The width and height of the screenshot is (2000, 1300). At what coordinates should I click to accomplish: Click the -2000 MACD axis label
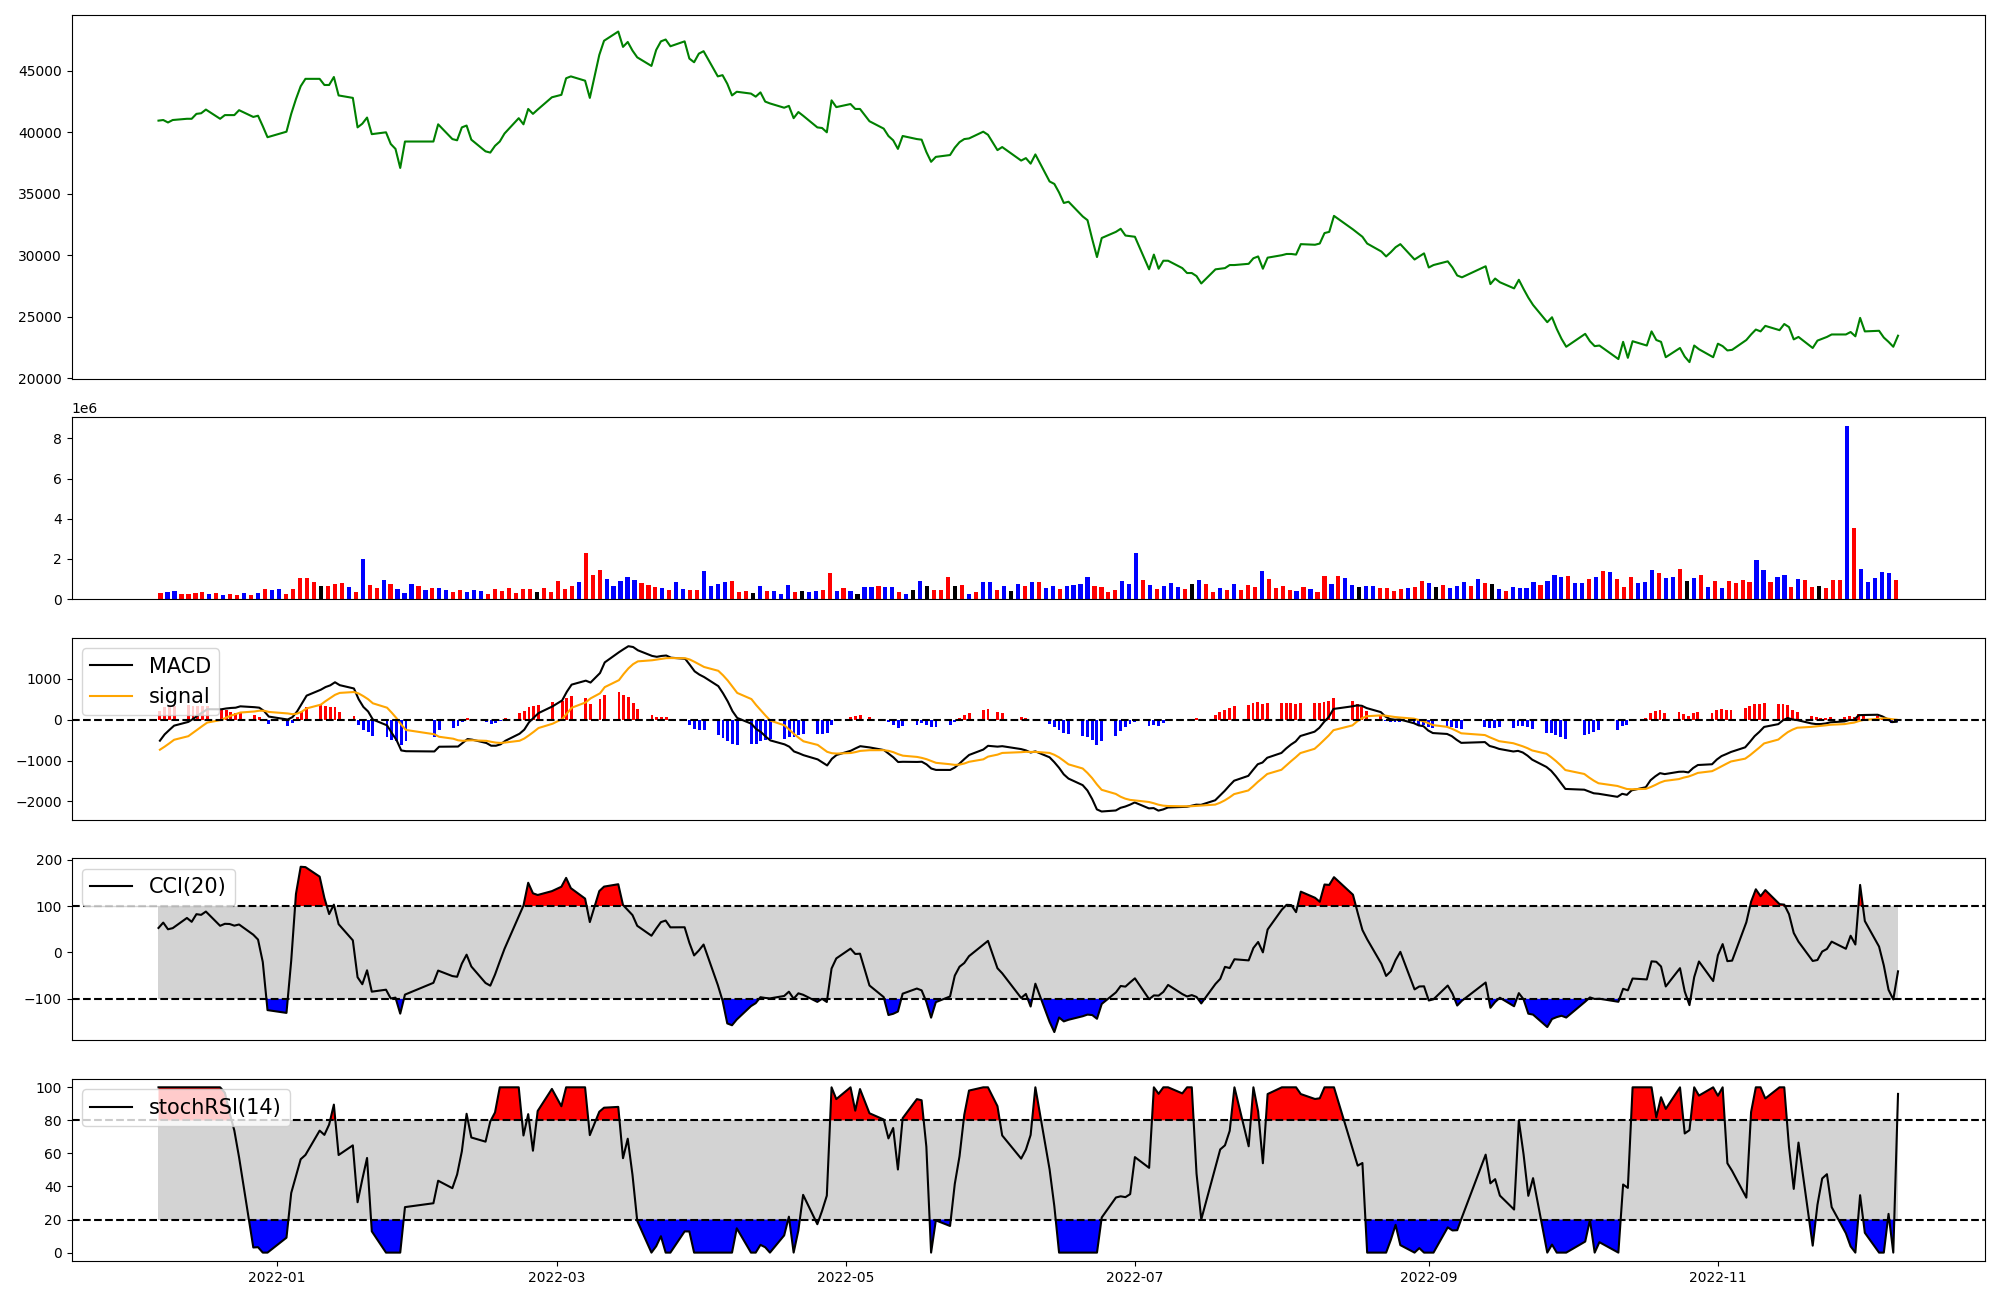40,802
